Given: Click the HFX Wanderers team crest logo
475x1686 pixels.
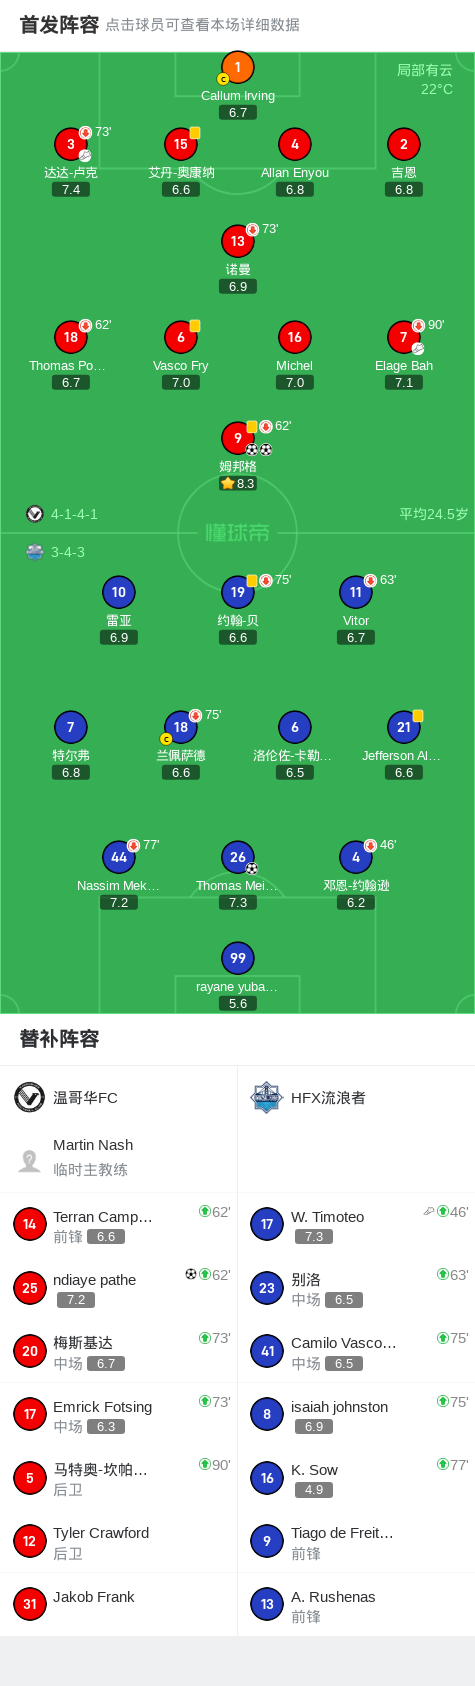Looking at the screenshot, I should [266, 1097].
